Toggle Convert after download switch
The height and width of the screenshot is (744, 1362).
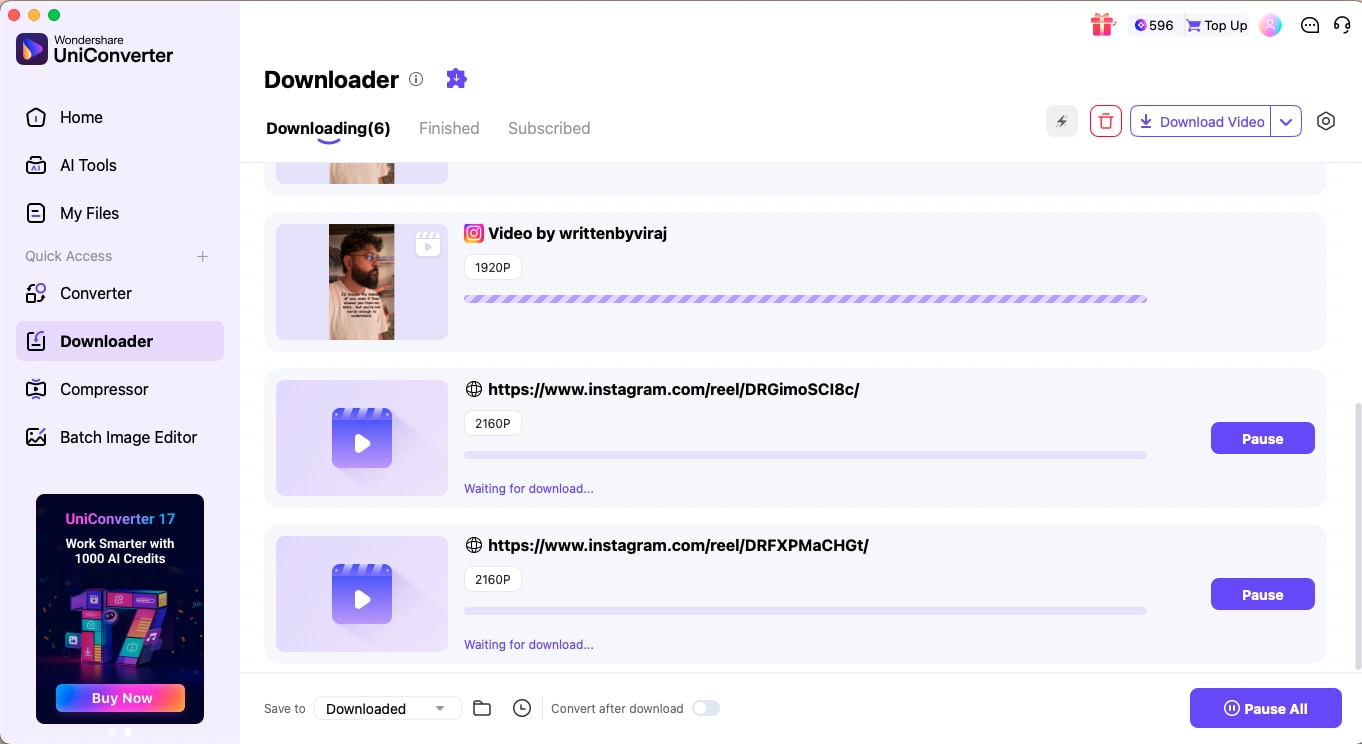click(706, 707)
